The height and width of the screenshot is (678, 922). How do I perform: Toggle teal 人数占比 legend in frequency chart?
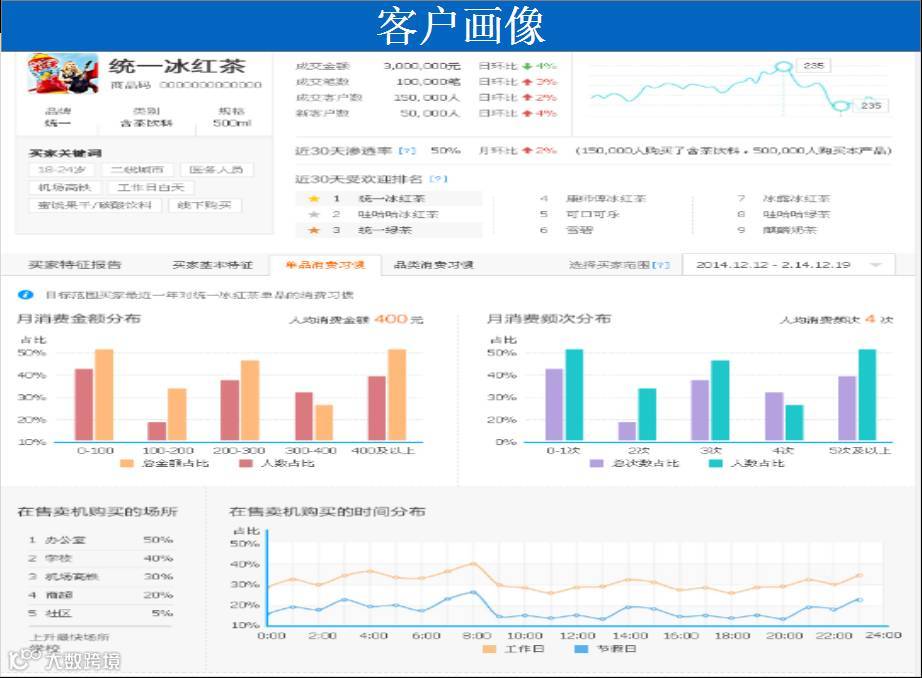pos(716,463)
